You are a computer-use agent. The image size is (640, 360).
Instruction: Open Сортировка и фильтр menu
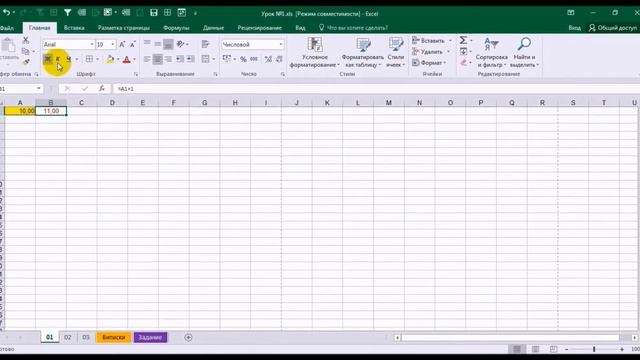[491, 52]
